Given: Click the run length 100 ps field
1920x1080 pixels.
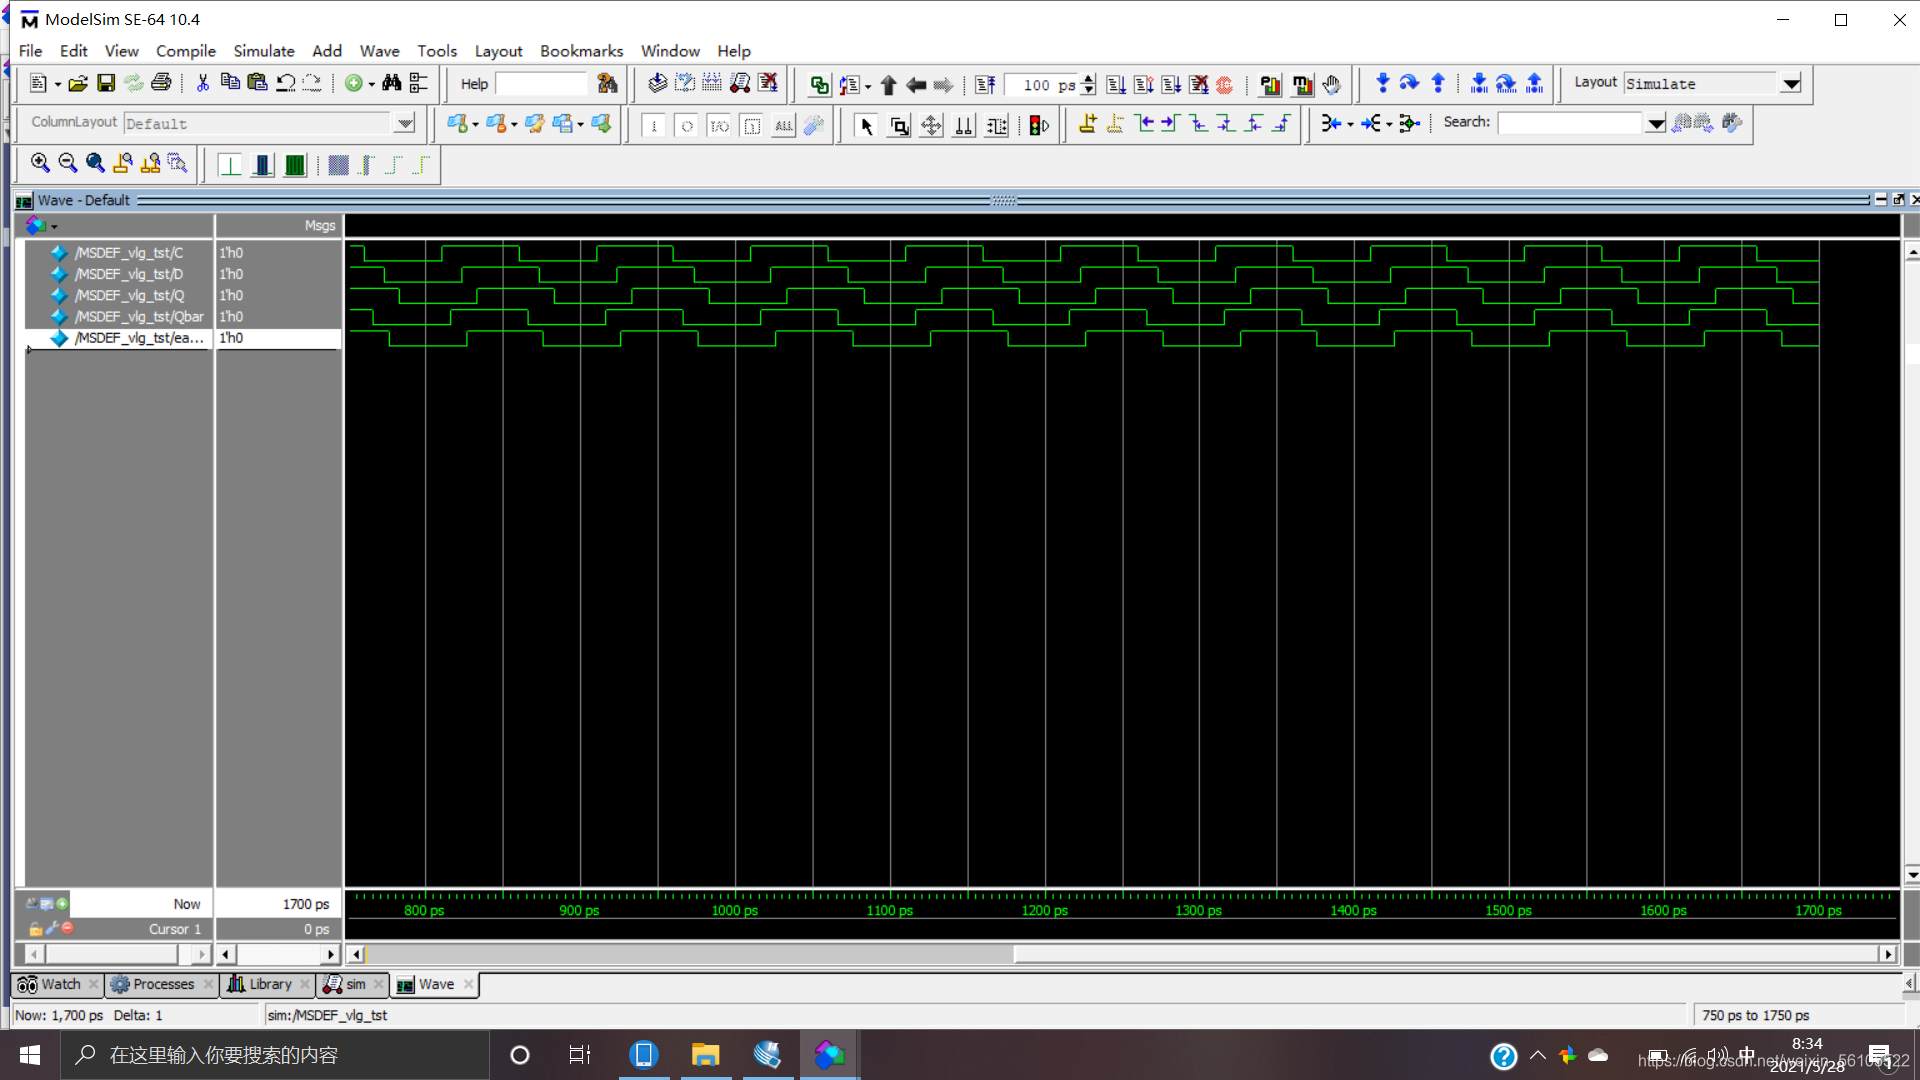Looking at the screenshot, I should click(1042, 85).
